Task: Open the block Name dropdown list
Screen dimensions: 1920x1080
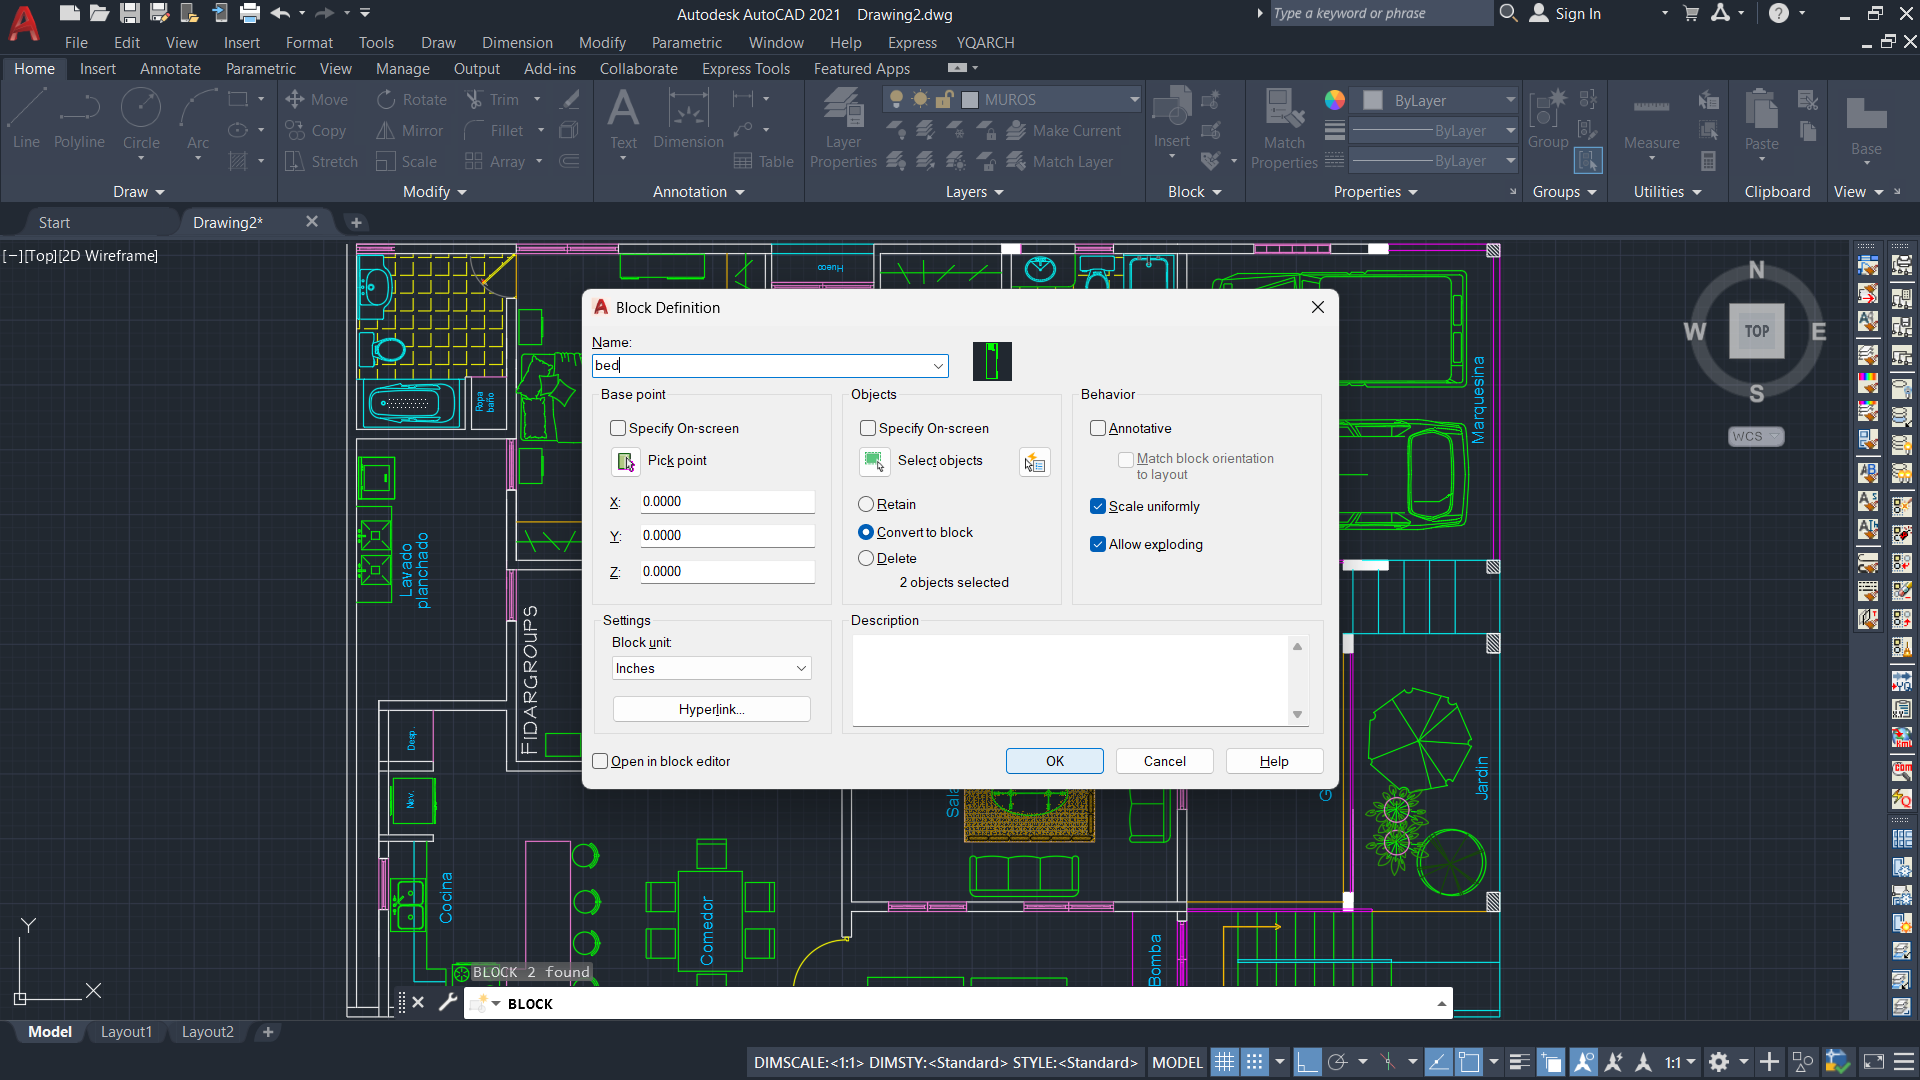Action: point(938,366)
